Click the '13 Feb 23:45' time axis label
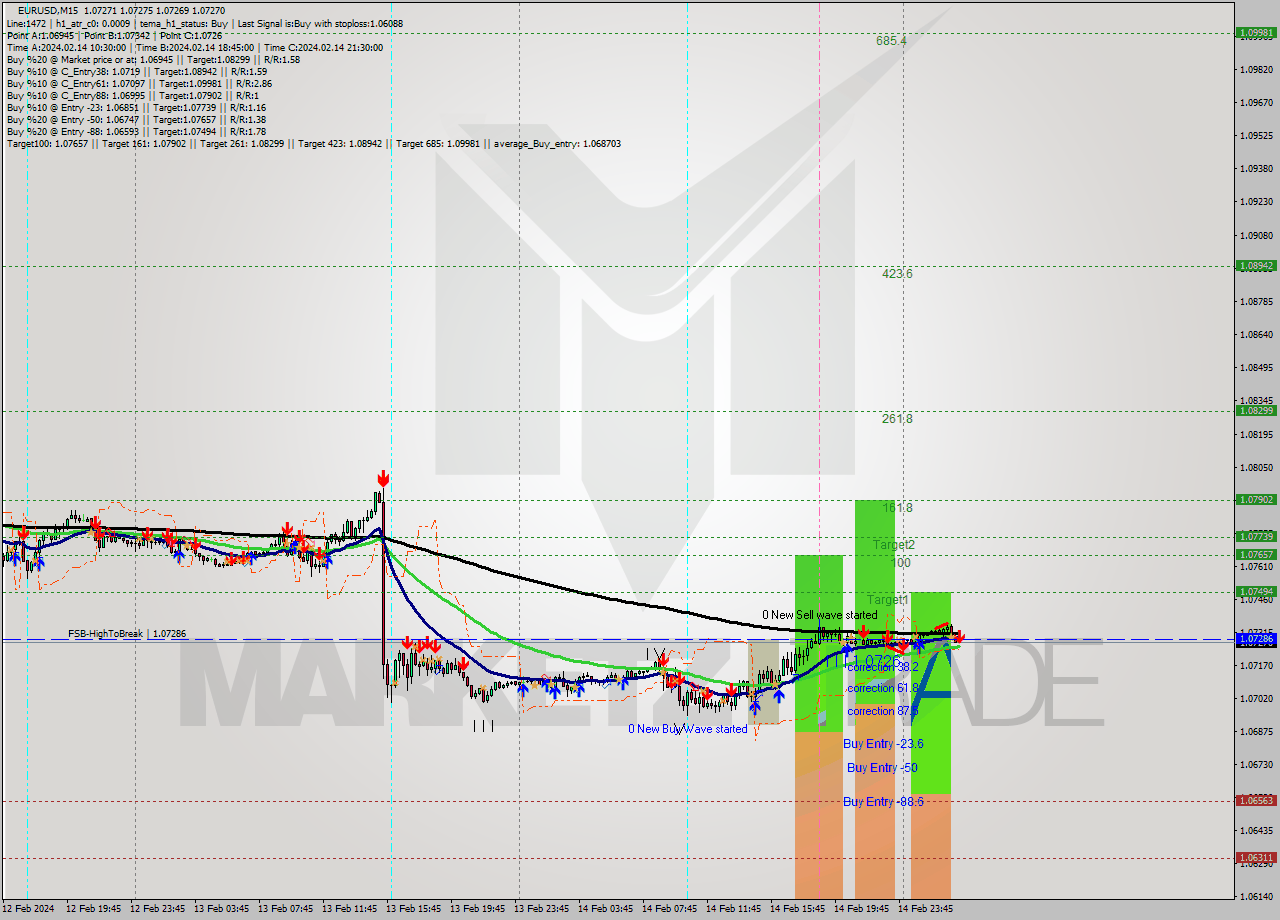Screen dimensions: 1280x920 [541, 909]
